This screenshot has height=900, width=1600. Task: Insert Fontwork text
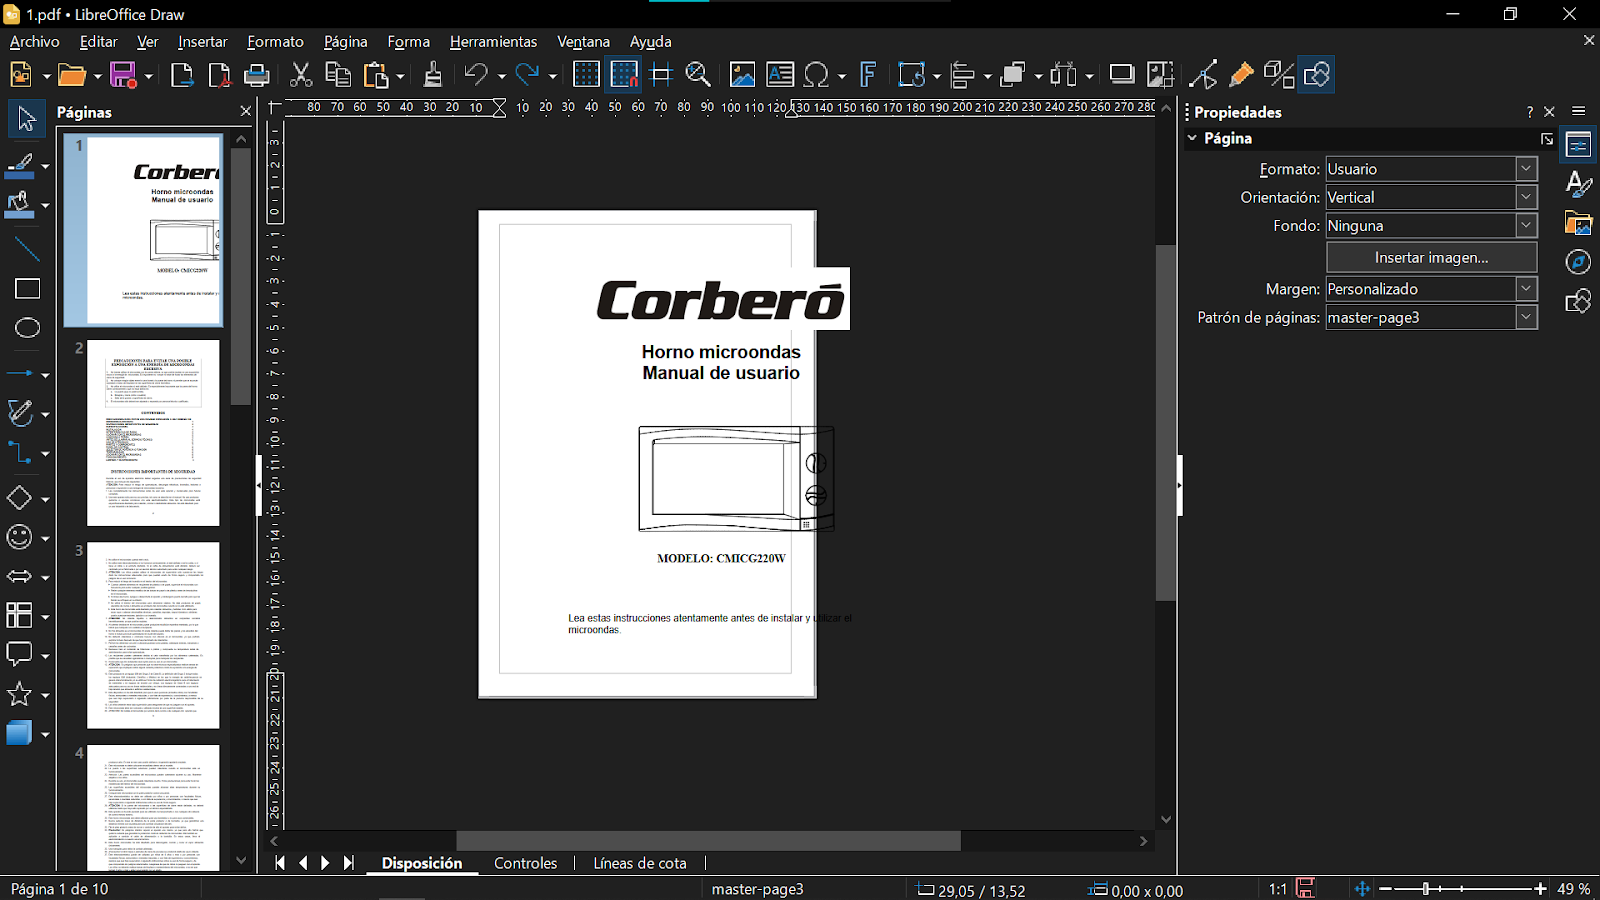click(x=868, y=75)
